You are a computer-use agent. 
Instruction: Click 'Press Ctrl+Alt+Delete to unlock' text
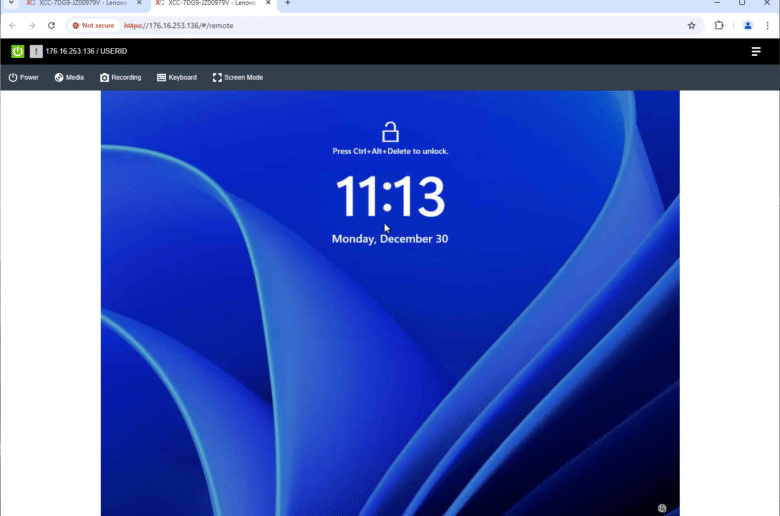coord(390,151)
